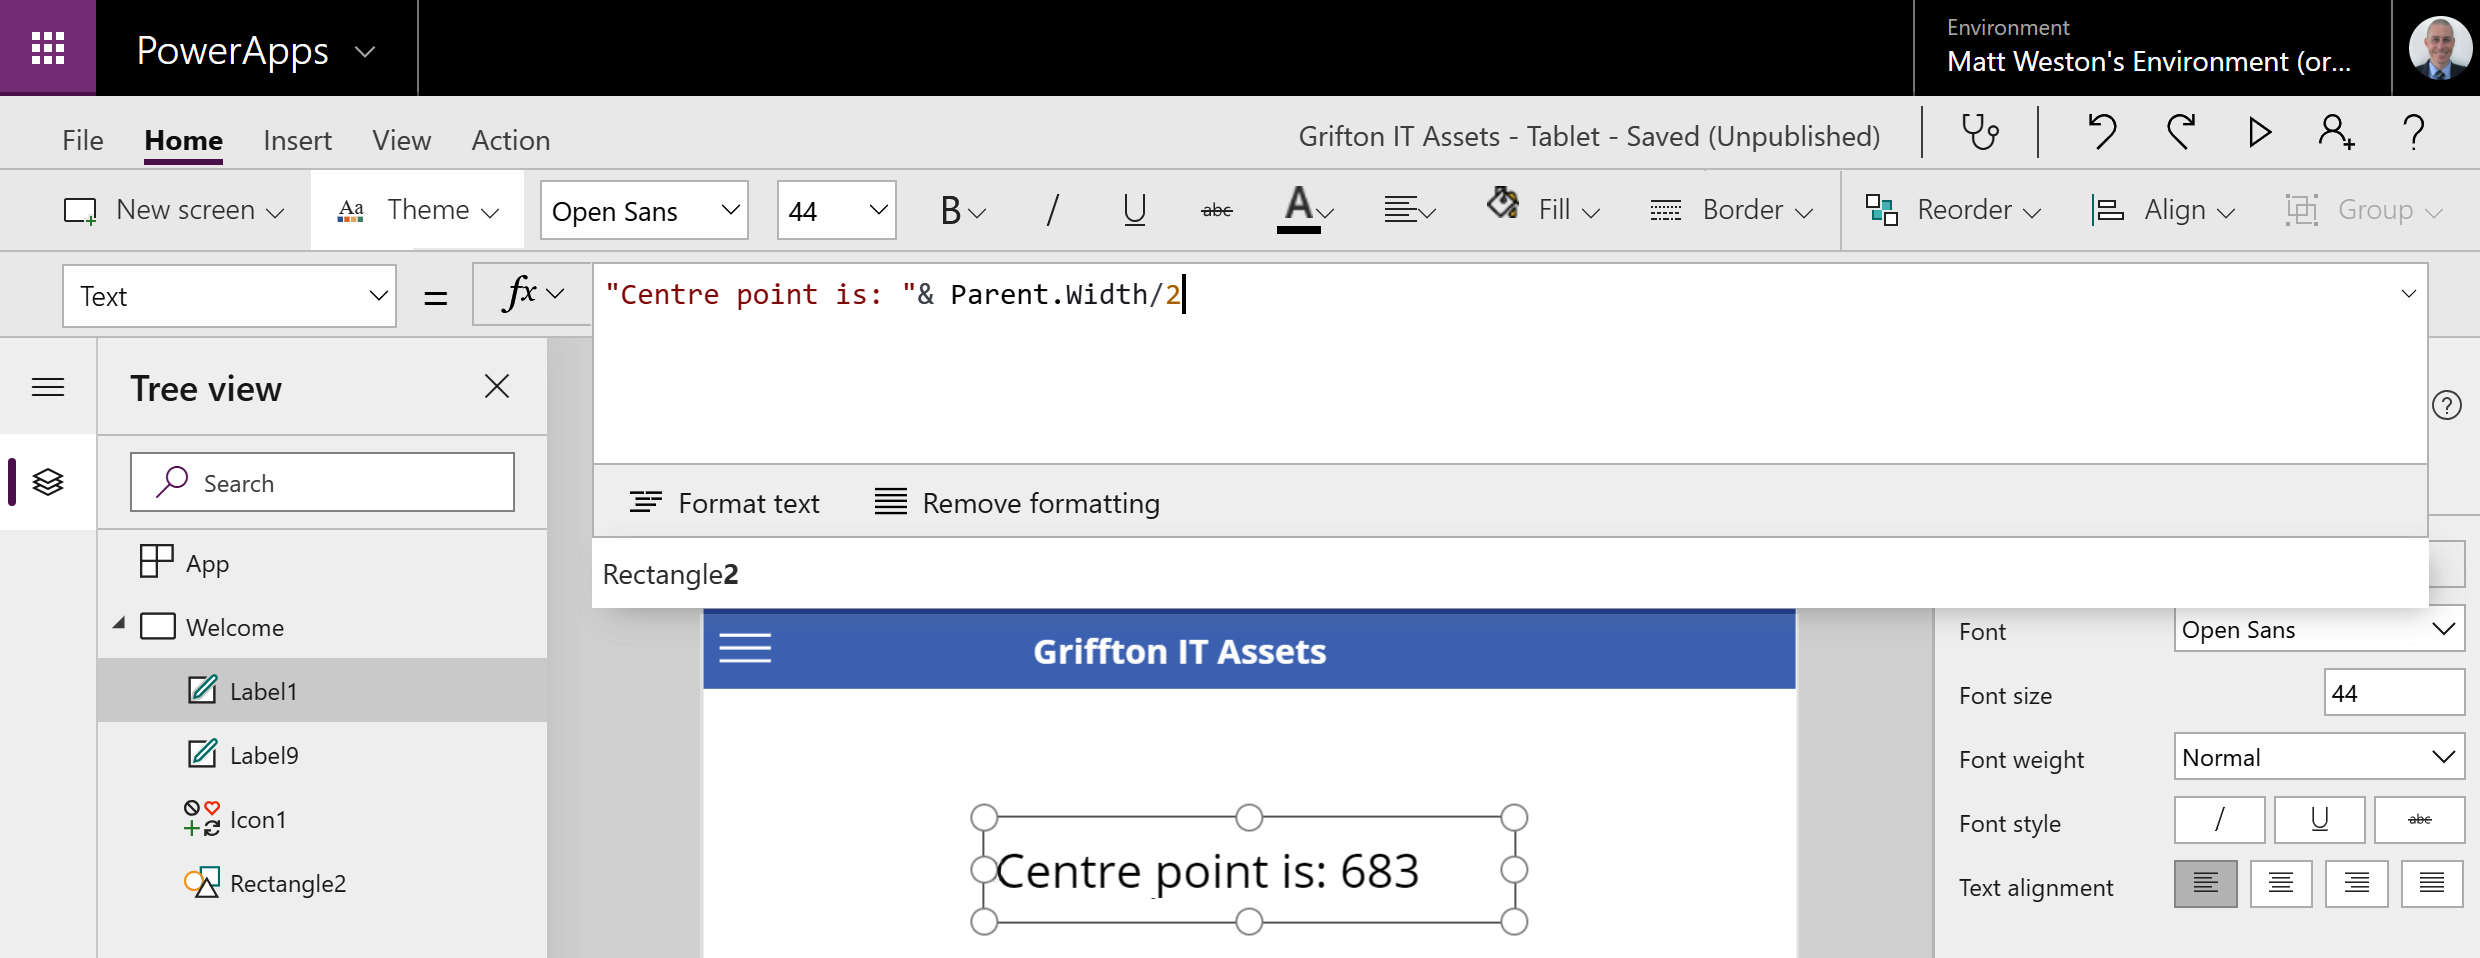Select the Home tab

tap(183, 140)
